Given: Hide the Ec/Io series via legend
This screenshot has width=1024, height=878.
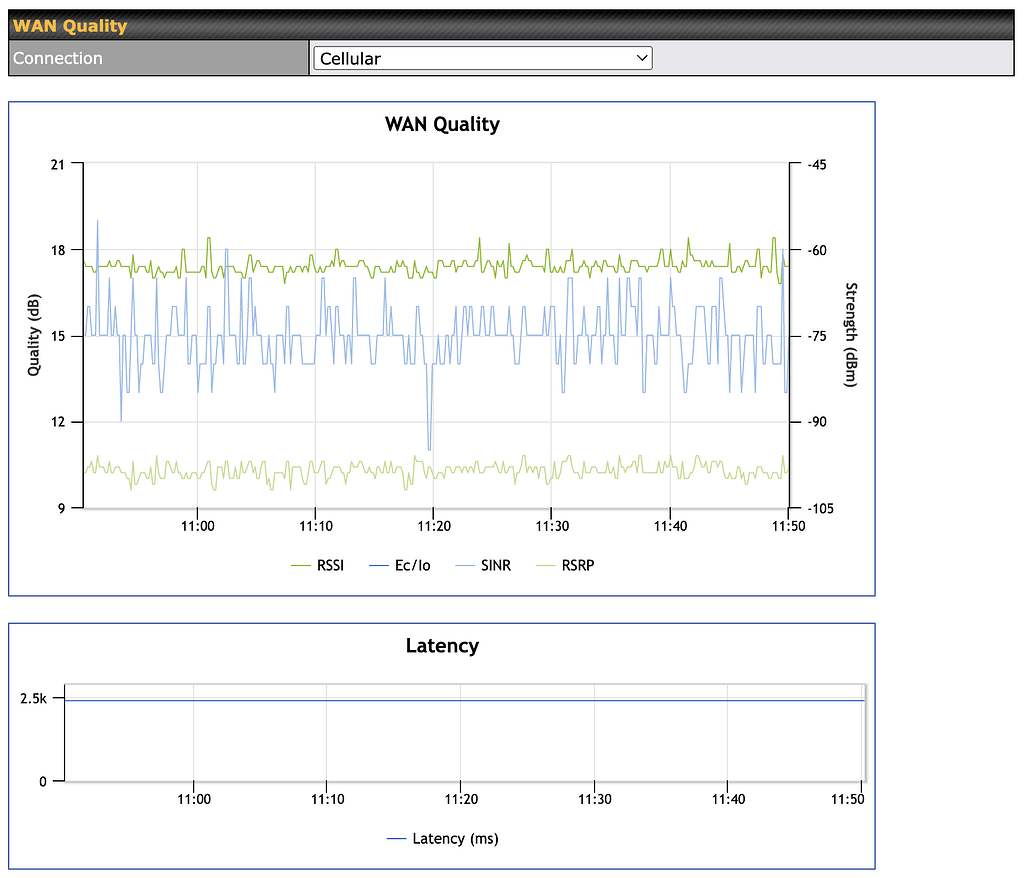Looking at the screenshot, I should pos(412,566).
